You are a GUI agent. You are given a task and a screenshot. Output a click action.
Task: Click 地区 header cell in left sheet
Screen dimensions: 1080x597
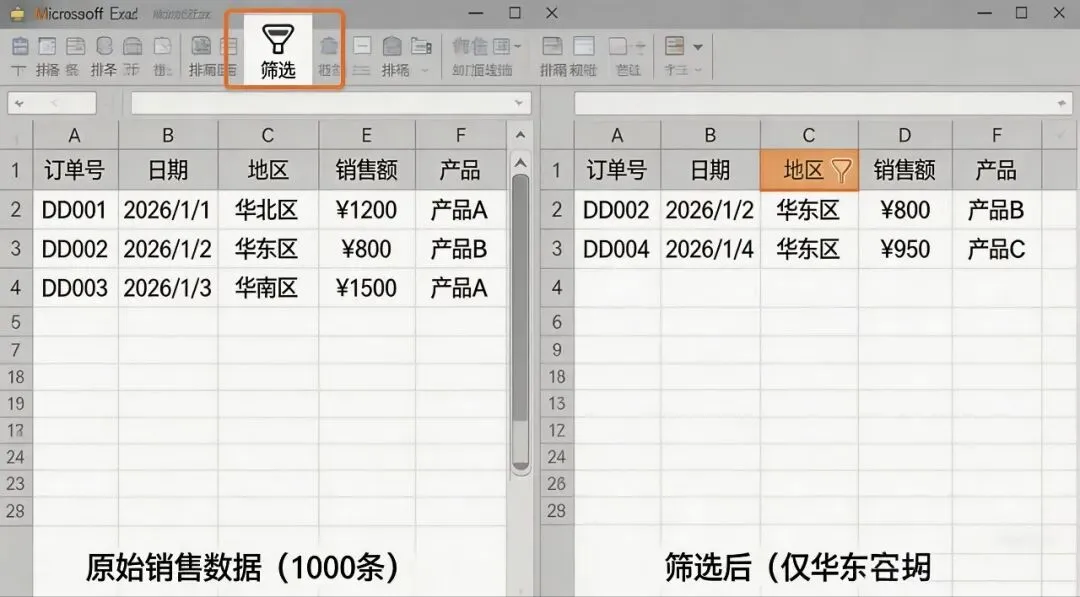pyautogui.click(x=268, y=170)
